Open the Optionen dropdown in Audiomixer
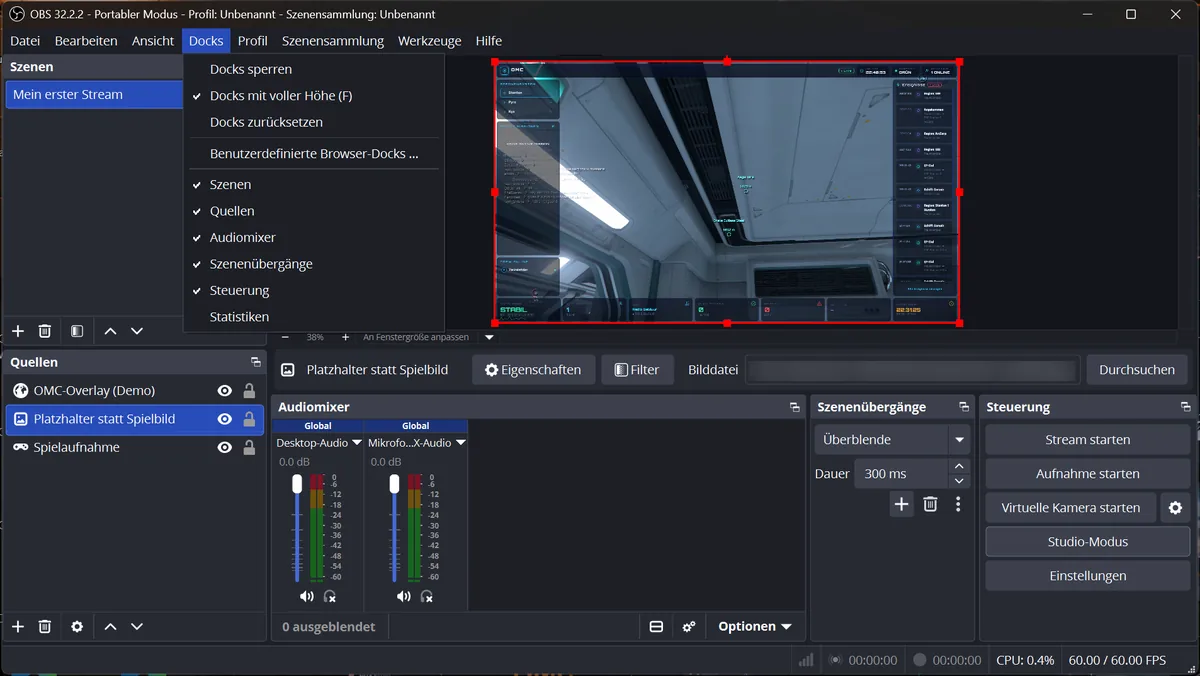 [755, 627]
